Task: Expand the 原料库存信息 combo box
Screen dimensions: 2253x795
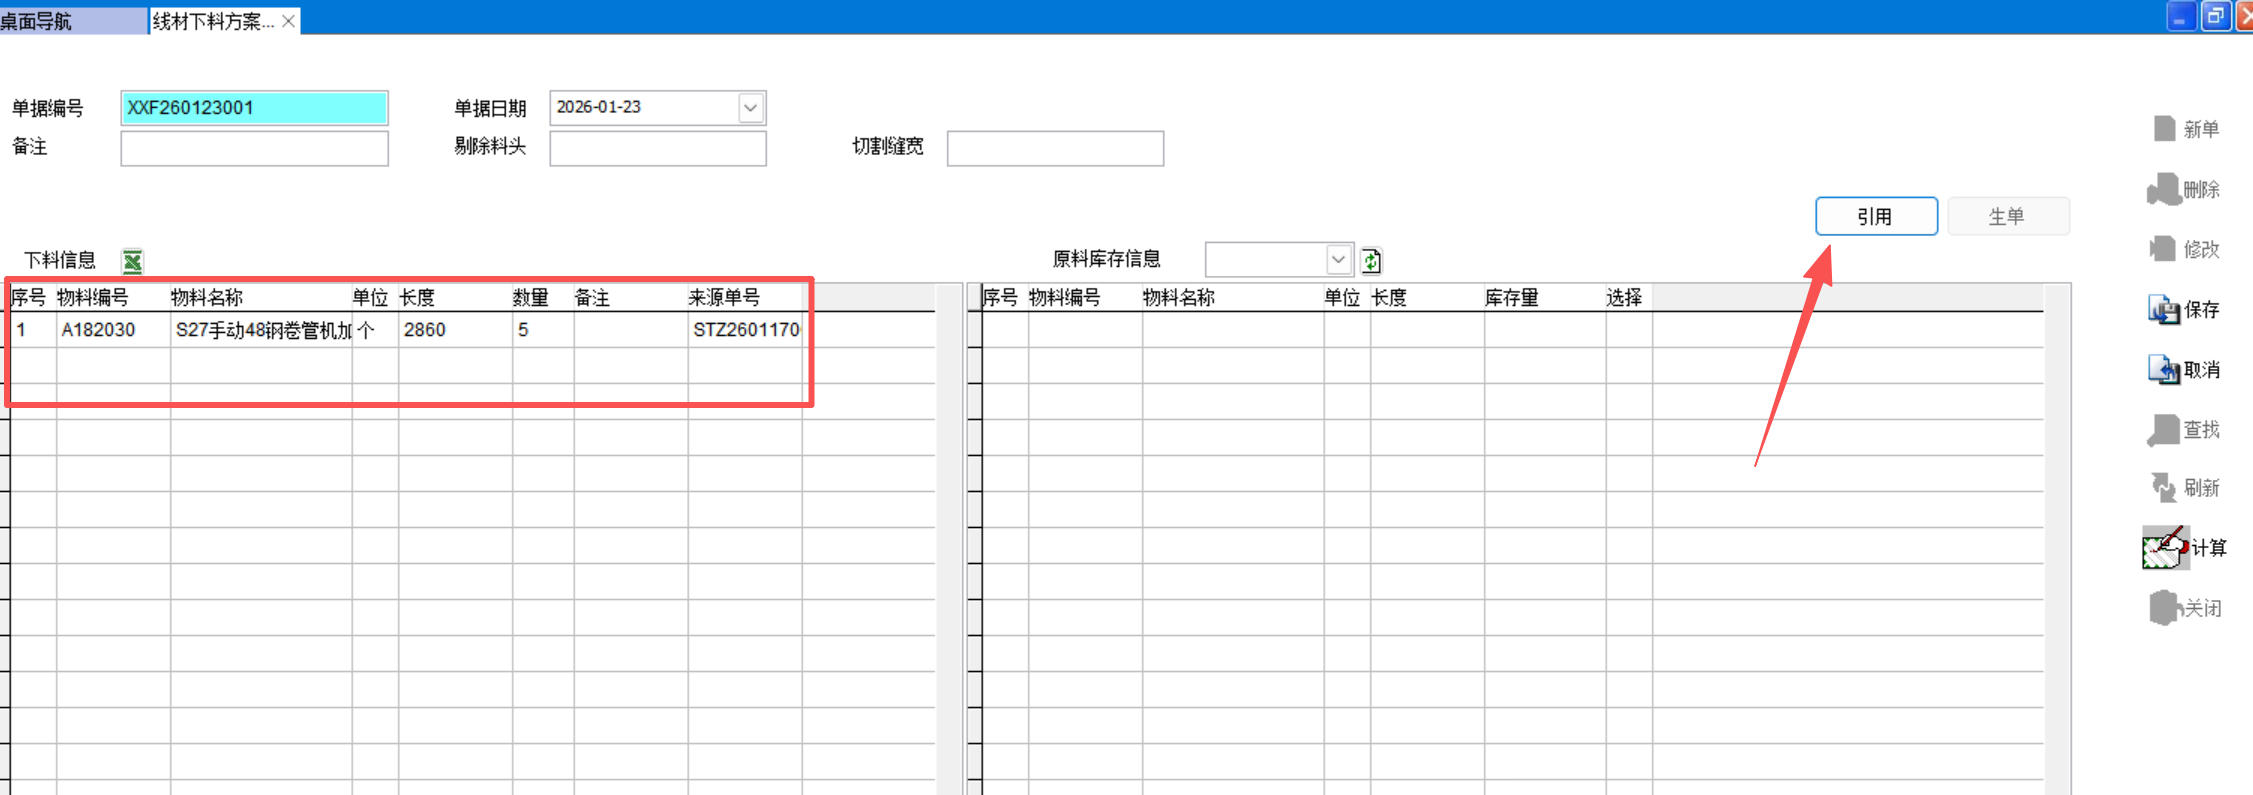Action: pyautogui.click(x=1338, y=260)
